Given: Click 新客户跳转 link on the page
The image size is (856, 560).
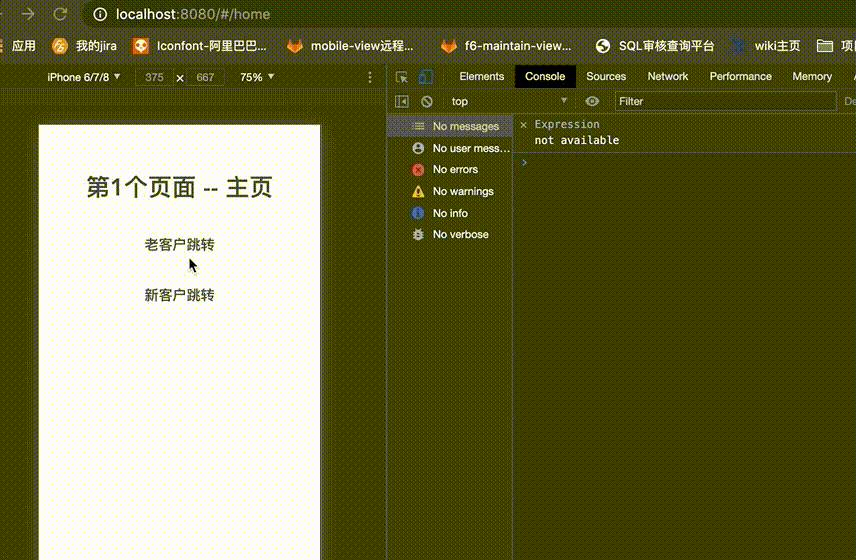Looking at the screenshot, I should point(179,295).
